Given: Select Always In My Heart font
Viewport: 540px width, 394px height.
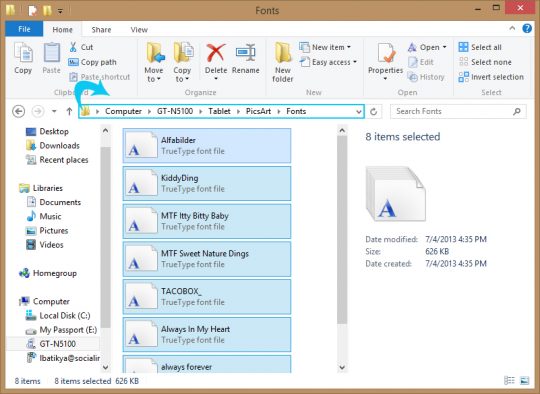Looking at the screenshot, I should point(207,335).
